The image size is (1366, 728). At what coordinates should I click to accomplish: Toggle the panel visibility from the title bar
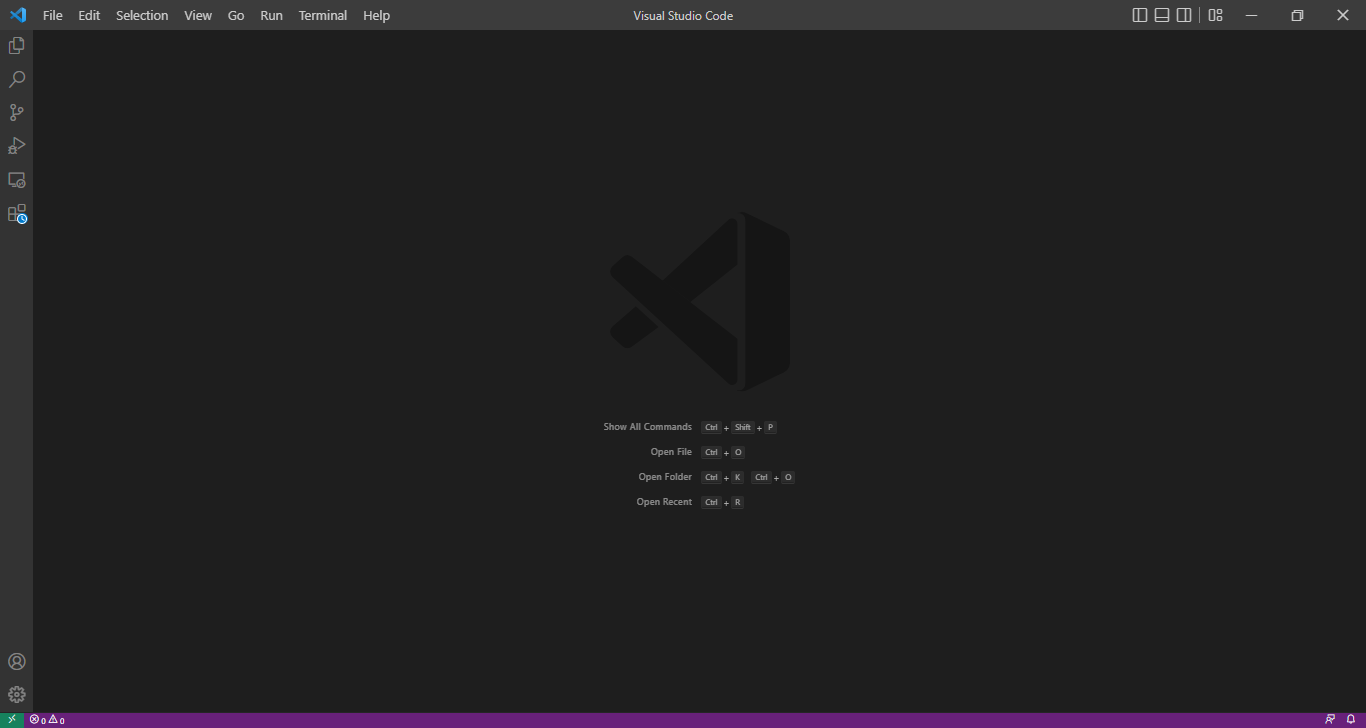(1160, 15)
